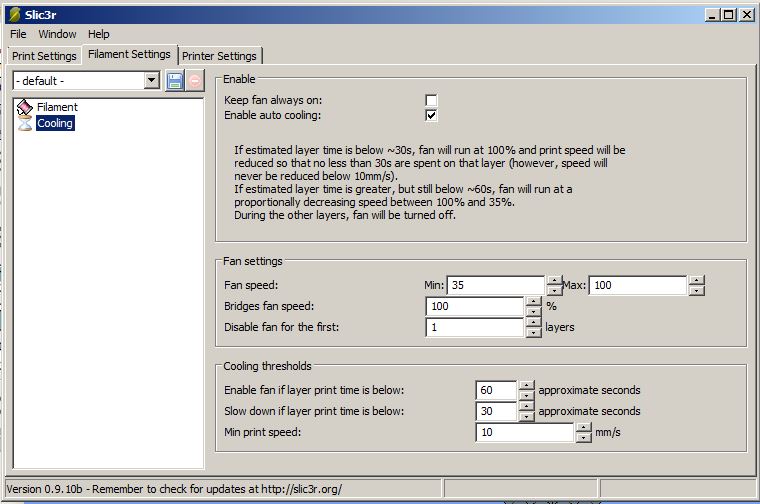Increase Max fan speed with up arrow
Viewport: 760px width, 504px height.
pyautogui.click(x=697, y=280)
